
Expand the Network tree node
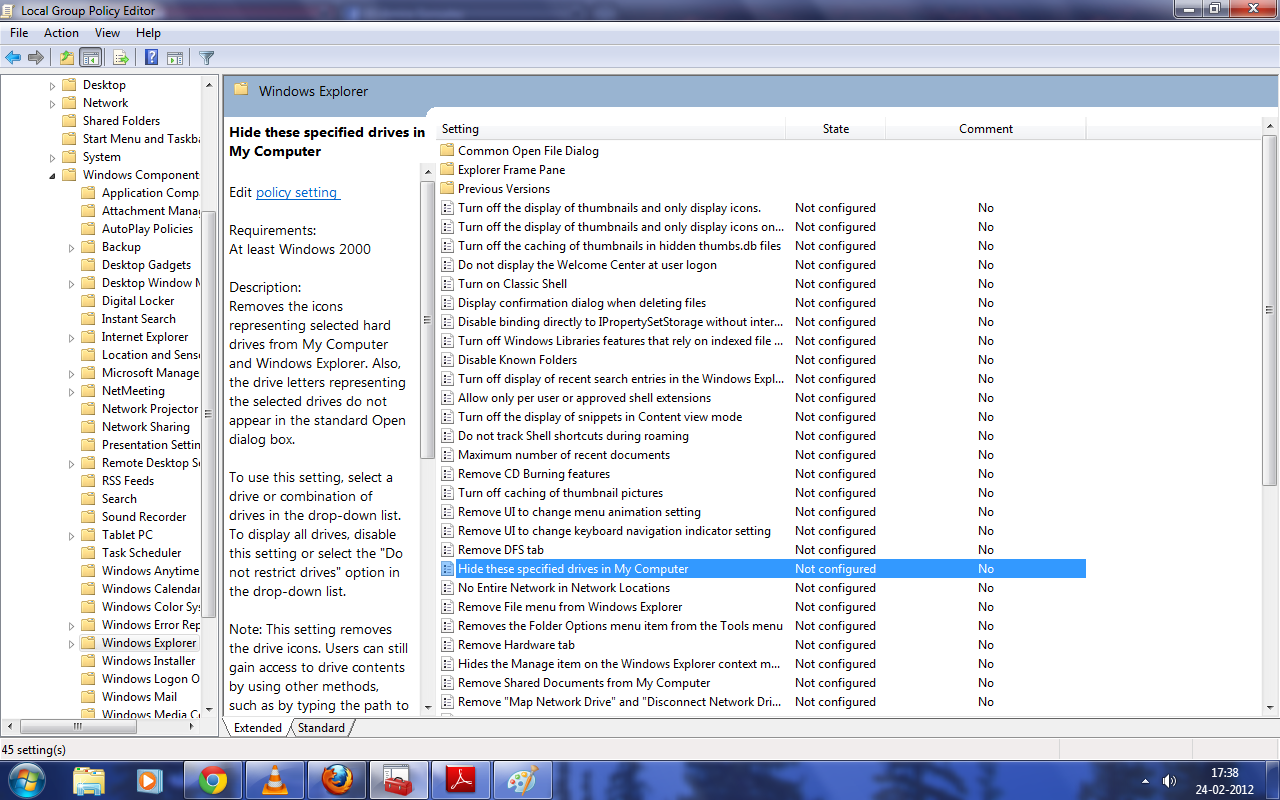point(53,103)
